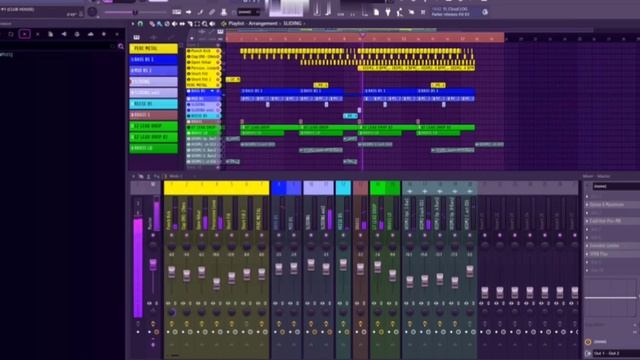
Task: Toggle mute LED on first blue mixer channel
Action: 279,236
